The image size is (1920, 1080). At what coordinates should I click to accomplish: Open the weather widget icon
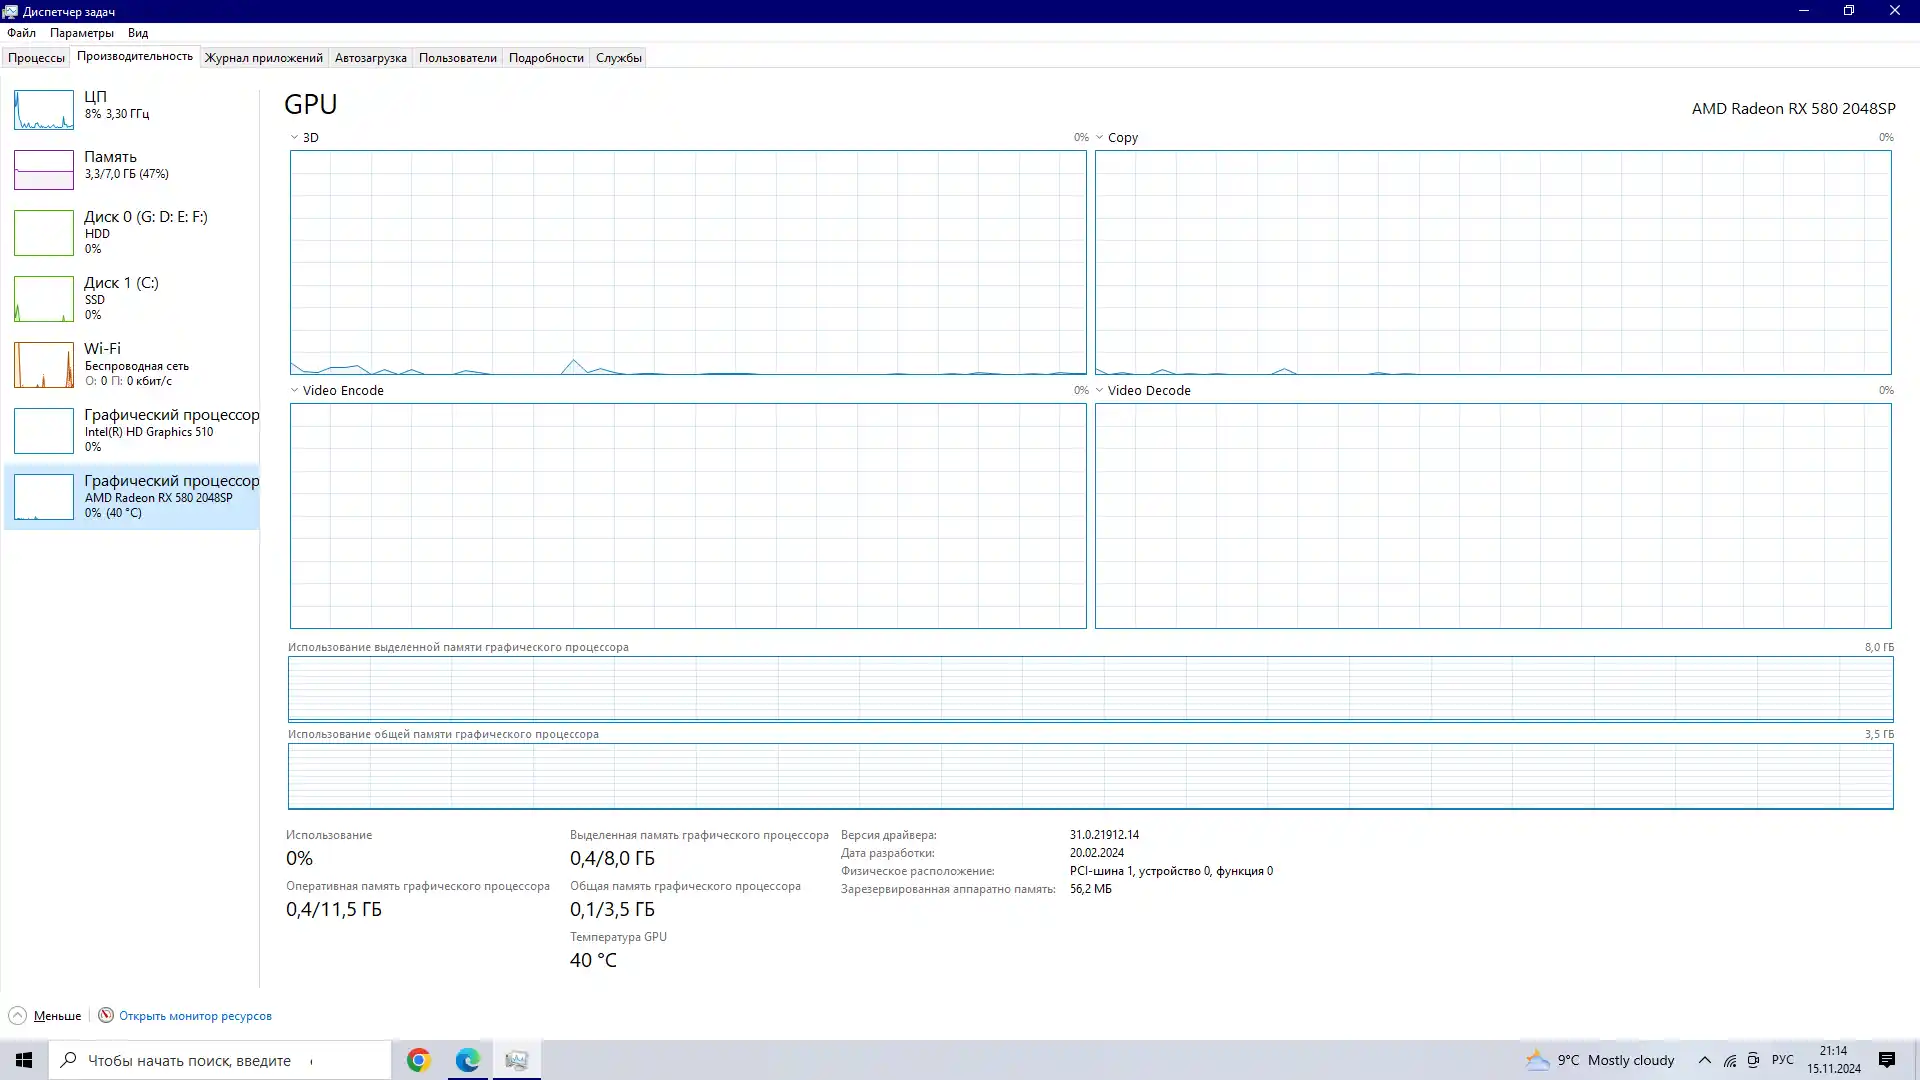coord(1537,1060)
